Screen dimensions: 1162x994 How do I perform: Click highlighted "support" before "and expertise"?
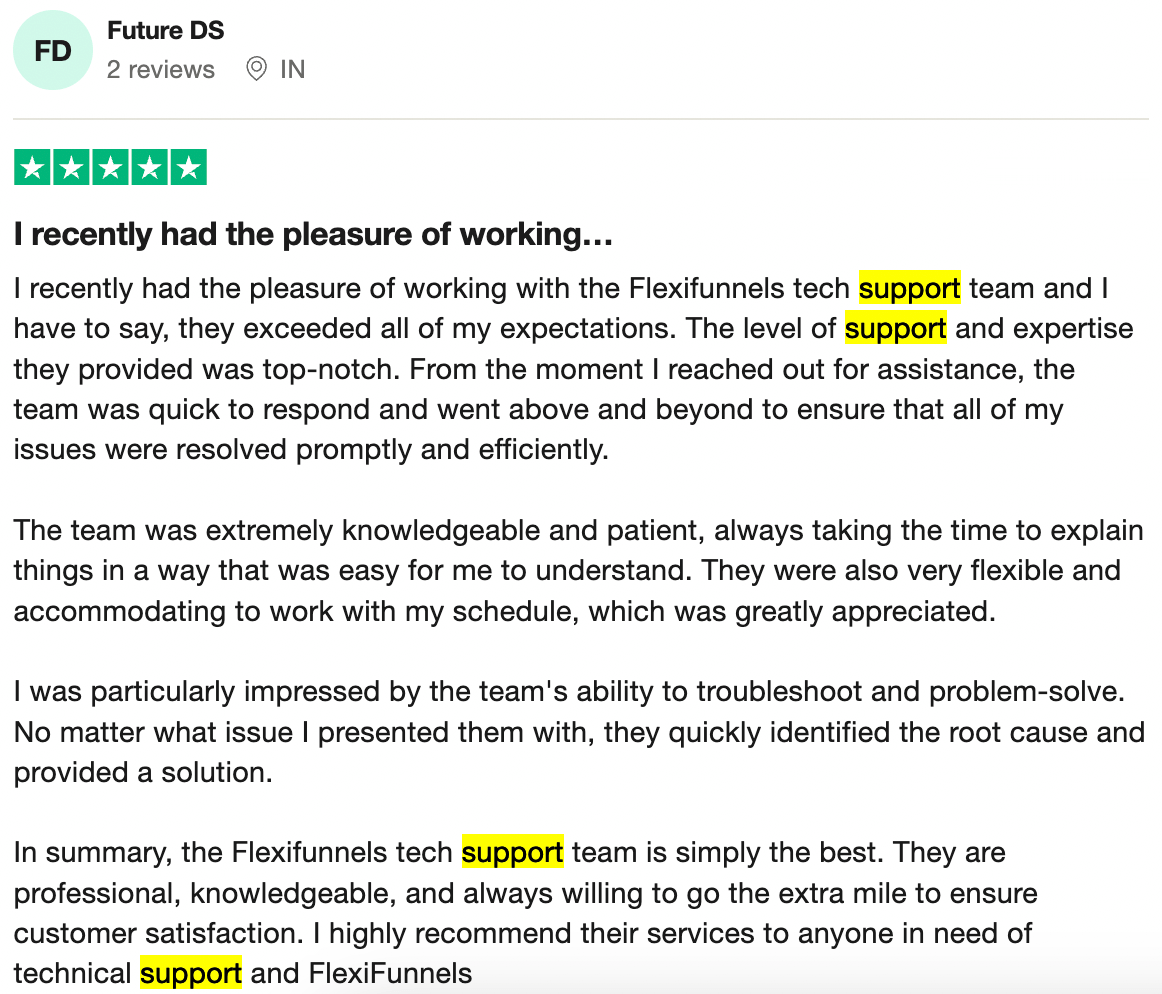click(x=895, y=329)
